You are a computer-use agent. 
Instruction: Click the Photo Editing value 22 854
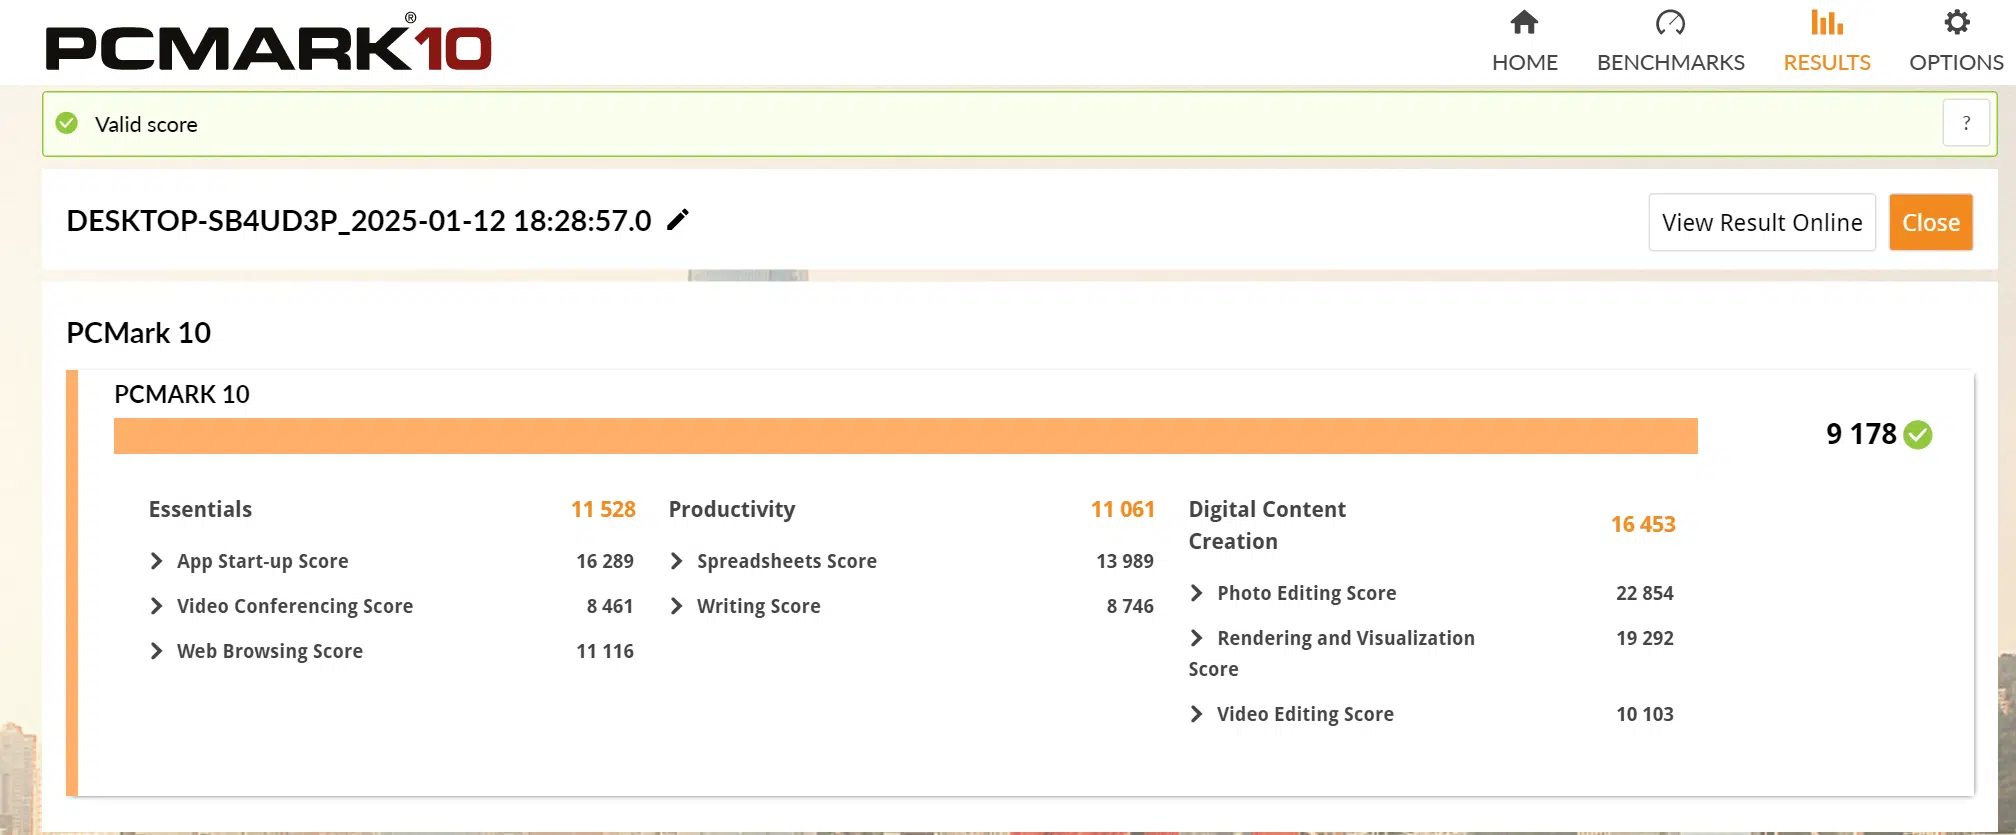click(x=1645, y=593)
